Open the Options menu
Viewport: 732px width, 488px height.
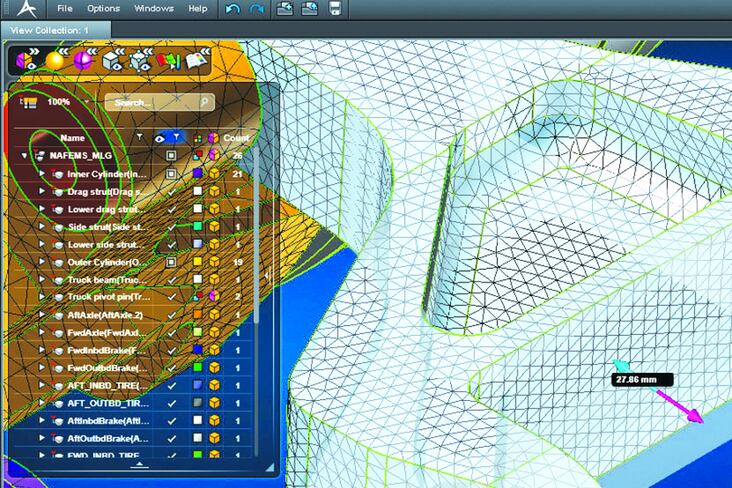click(x=103, y=8)
